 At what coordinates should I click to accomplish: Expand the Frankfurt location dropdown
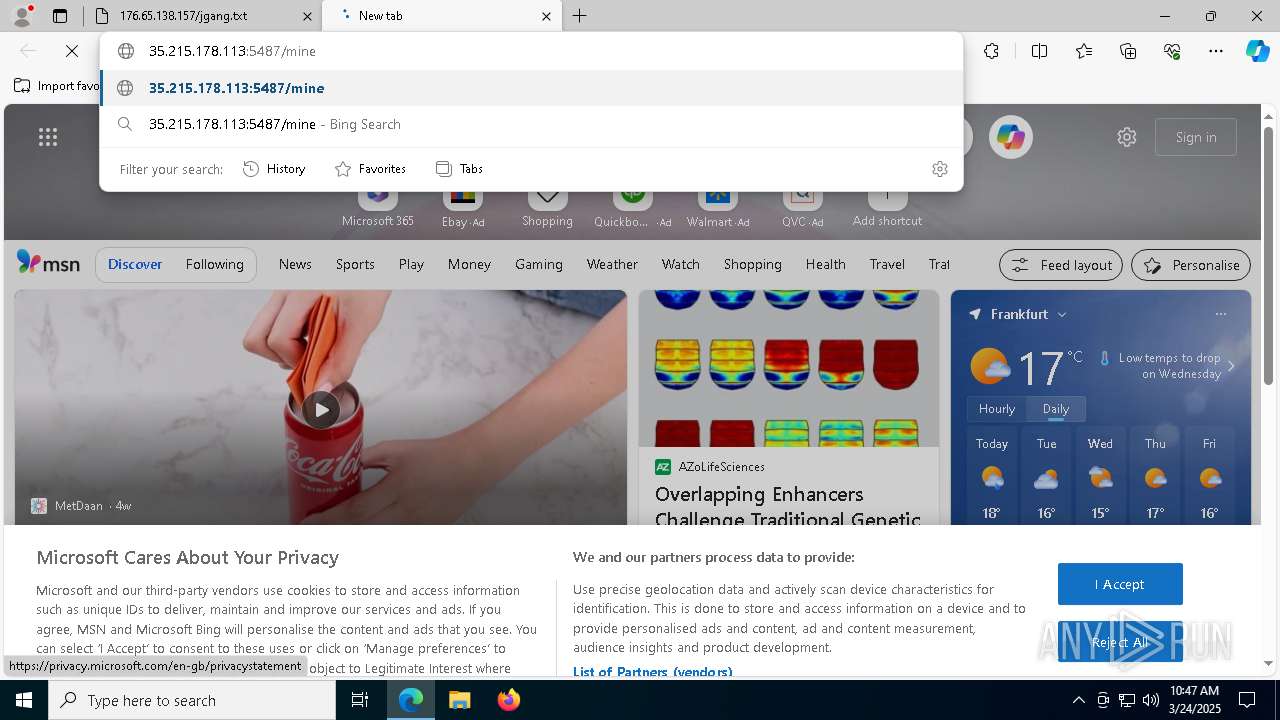click(1062, 314)
